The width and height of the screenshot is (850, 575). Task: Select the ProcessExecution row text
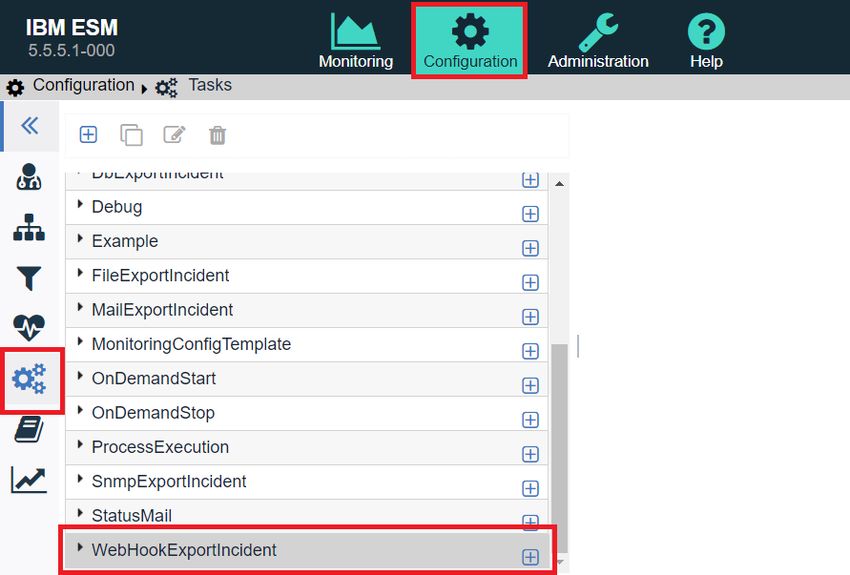click(160, 447)
